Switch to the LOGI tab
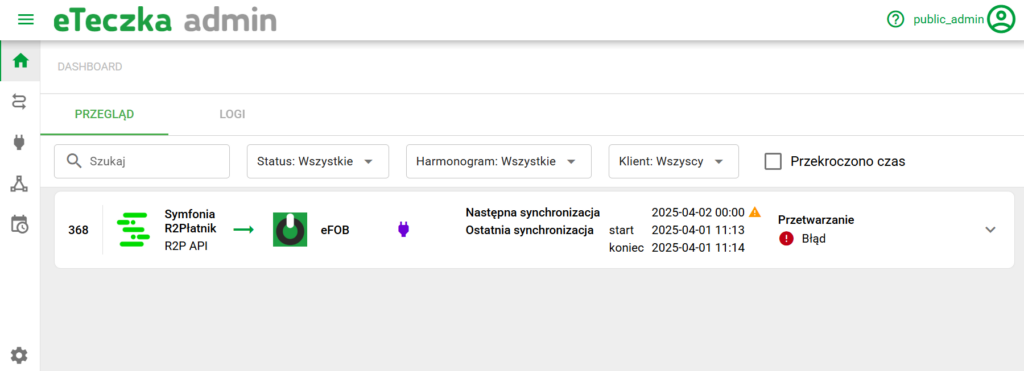Viewport: 1024px width, 371px height. tap(232, 114)
